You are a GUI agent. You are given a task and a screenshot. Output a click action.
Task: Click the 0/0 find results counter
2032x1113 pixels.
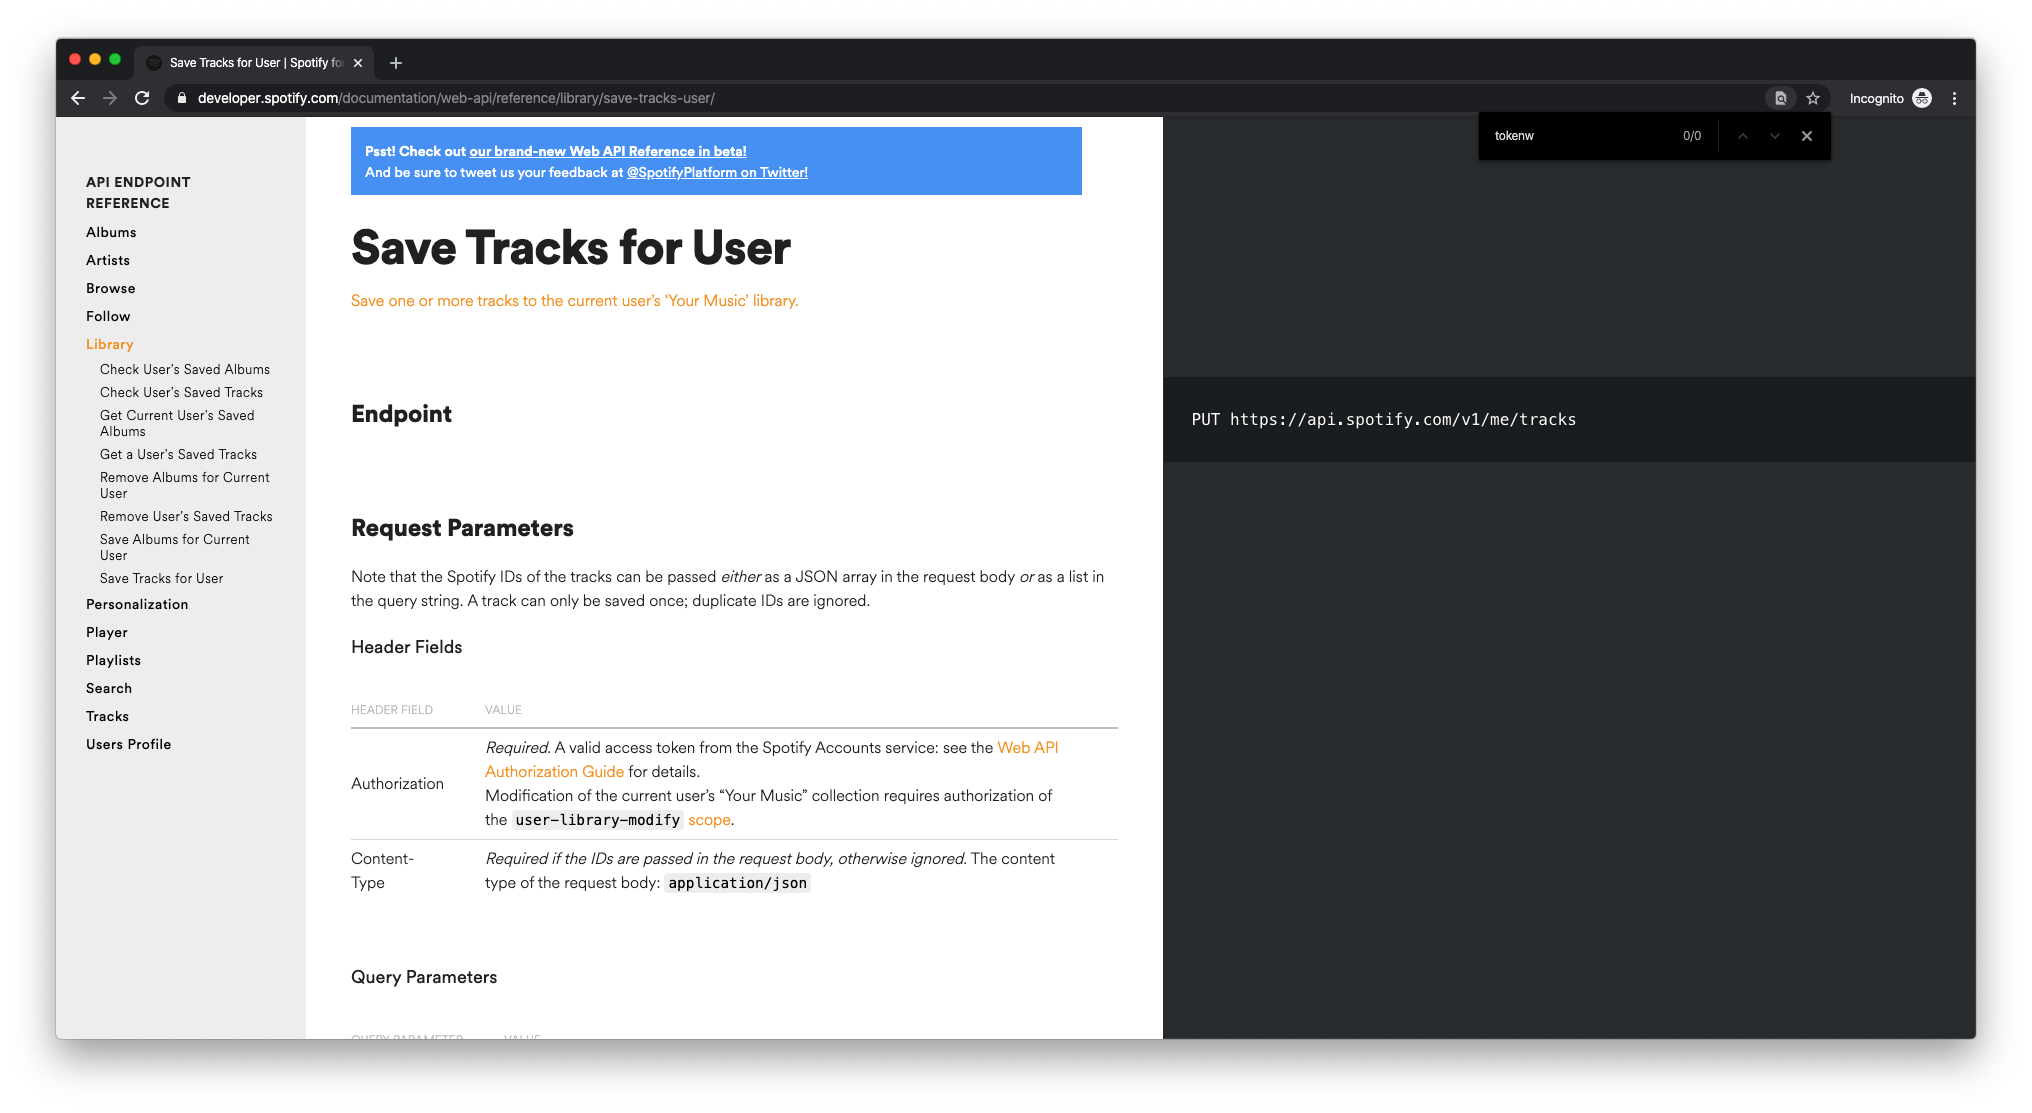point(1692,136)
